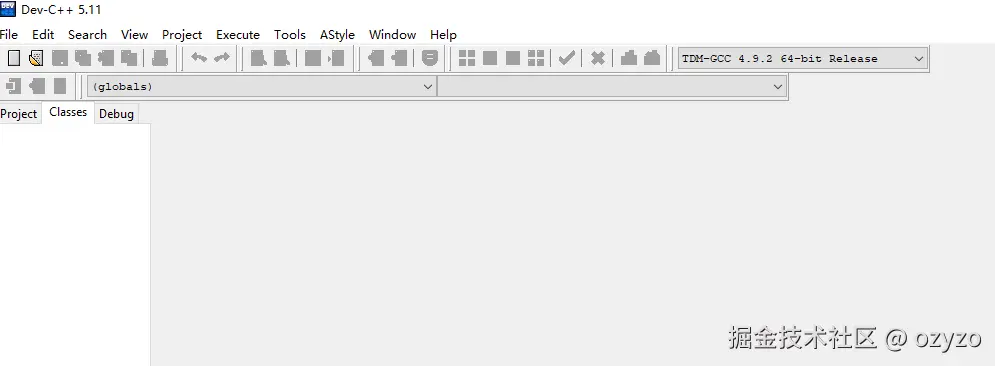
Task: Click the shield-shaped icon with lines
Action: click(x=430, y=58)
